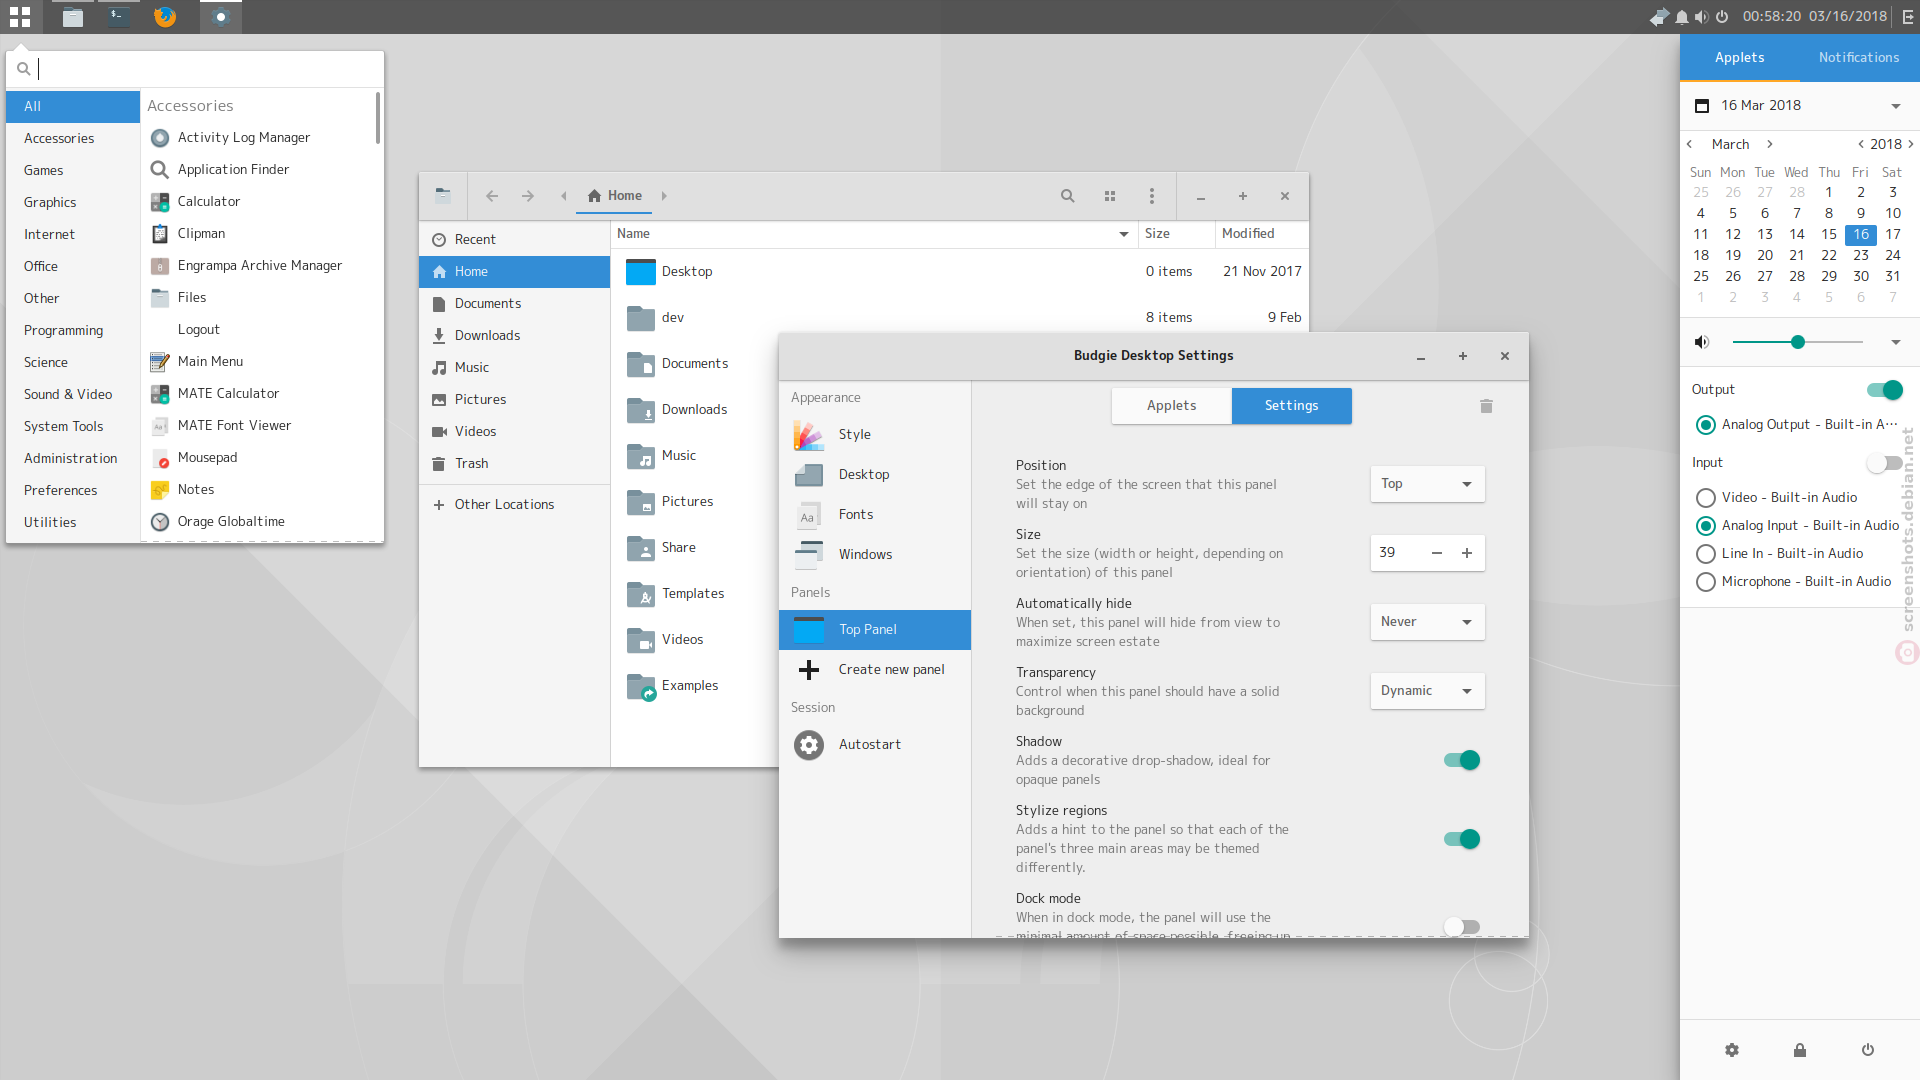Switch to the Applets tab in Budgie Settings
The image size is (1920, 1080).
click(1171, 406)
